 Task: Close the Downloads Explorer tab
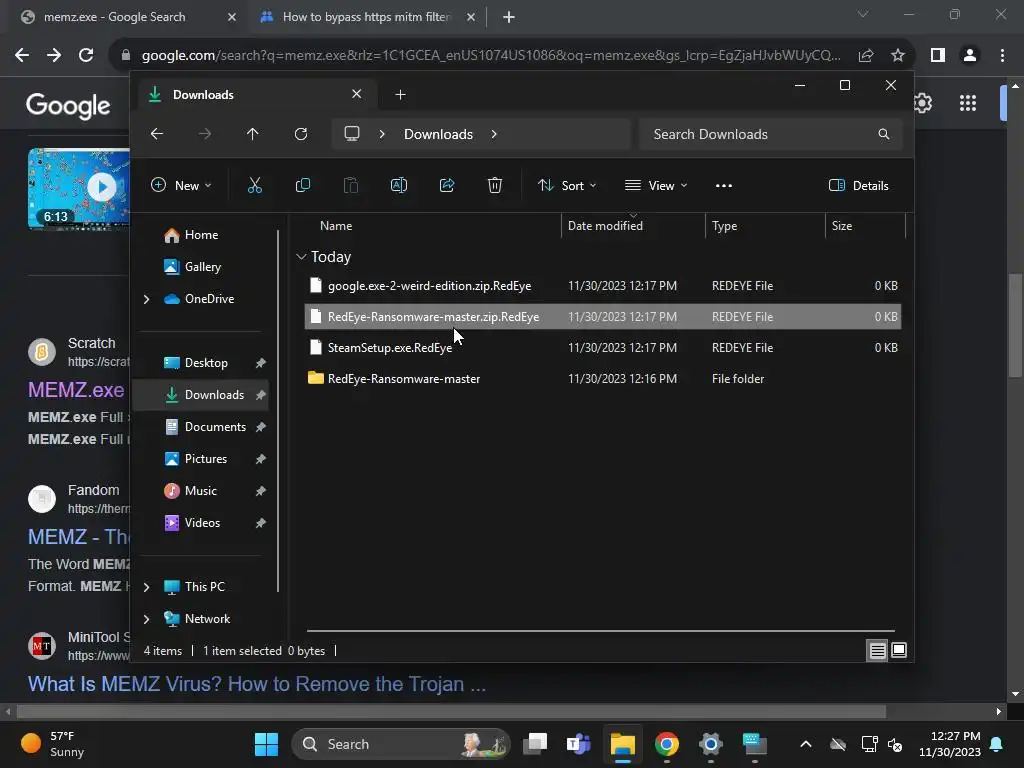pyautogui.click(x=357, y=94)
